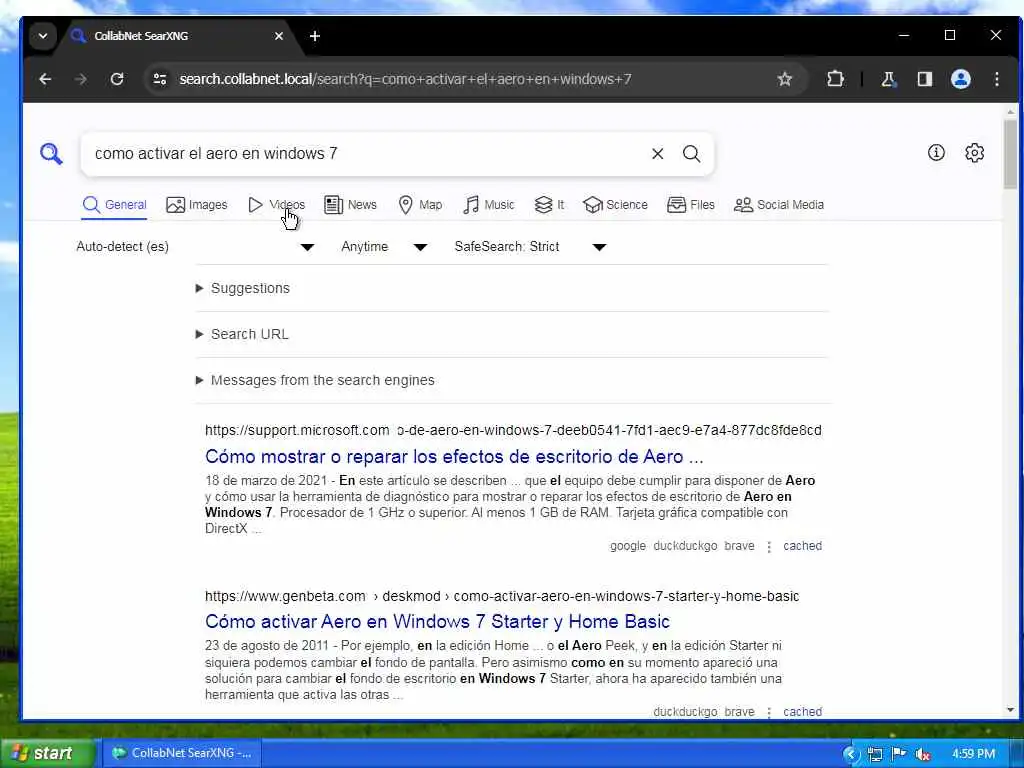The width and height of the screenshot is (1024, 768).
Task: Close the CollabNet SearXNG tab
Action: pos(279,36)
